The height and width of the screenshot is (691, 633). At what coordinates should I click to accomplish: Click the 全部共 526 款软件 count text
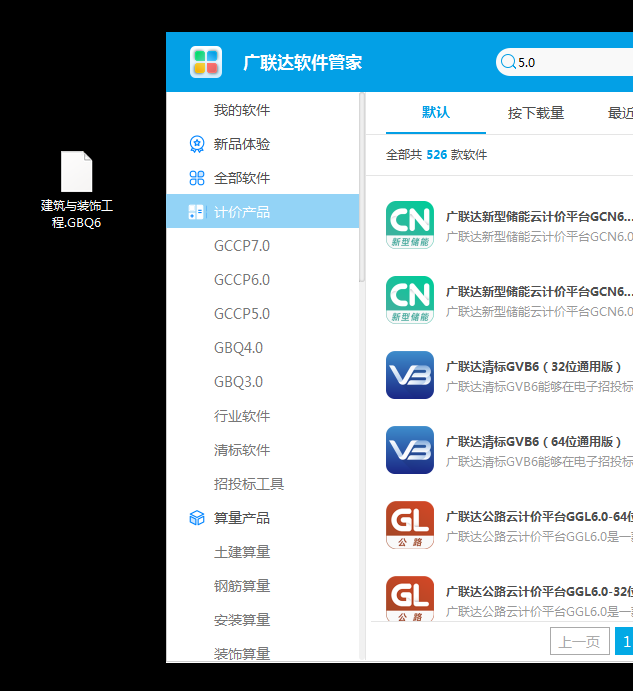coord(436,155)
